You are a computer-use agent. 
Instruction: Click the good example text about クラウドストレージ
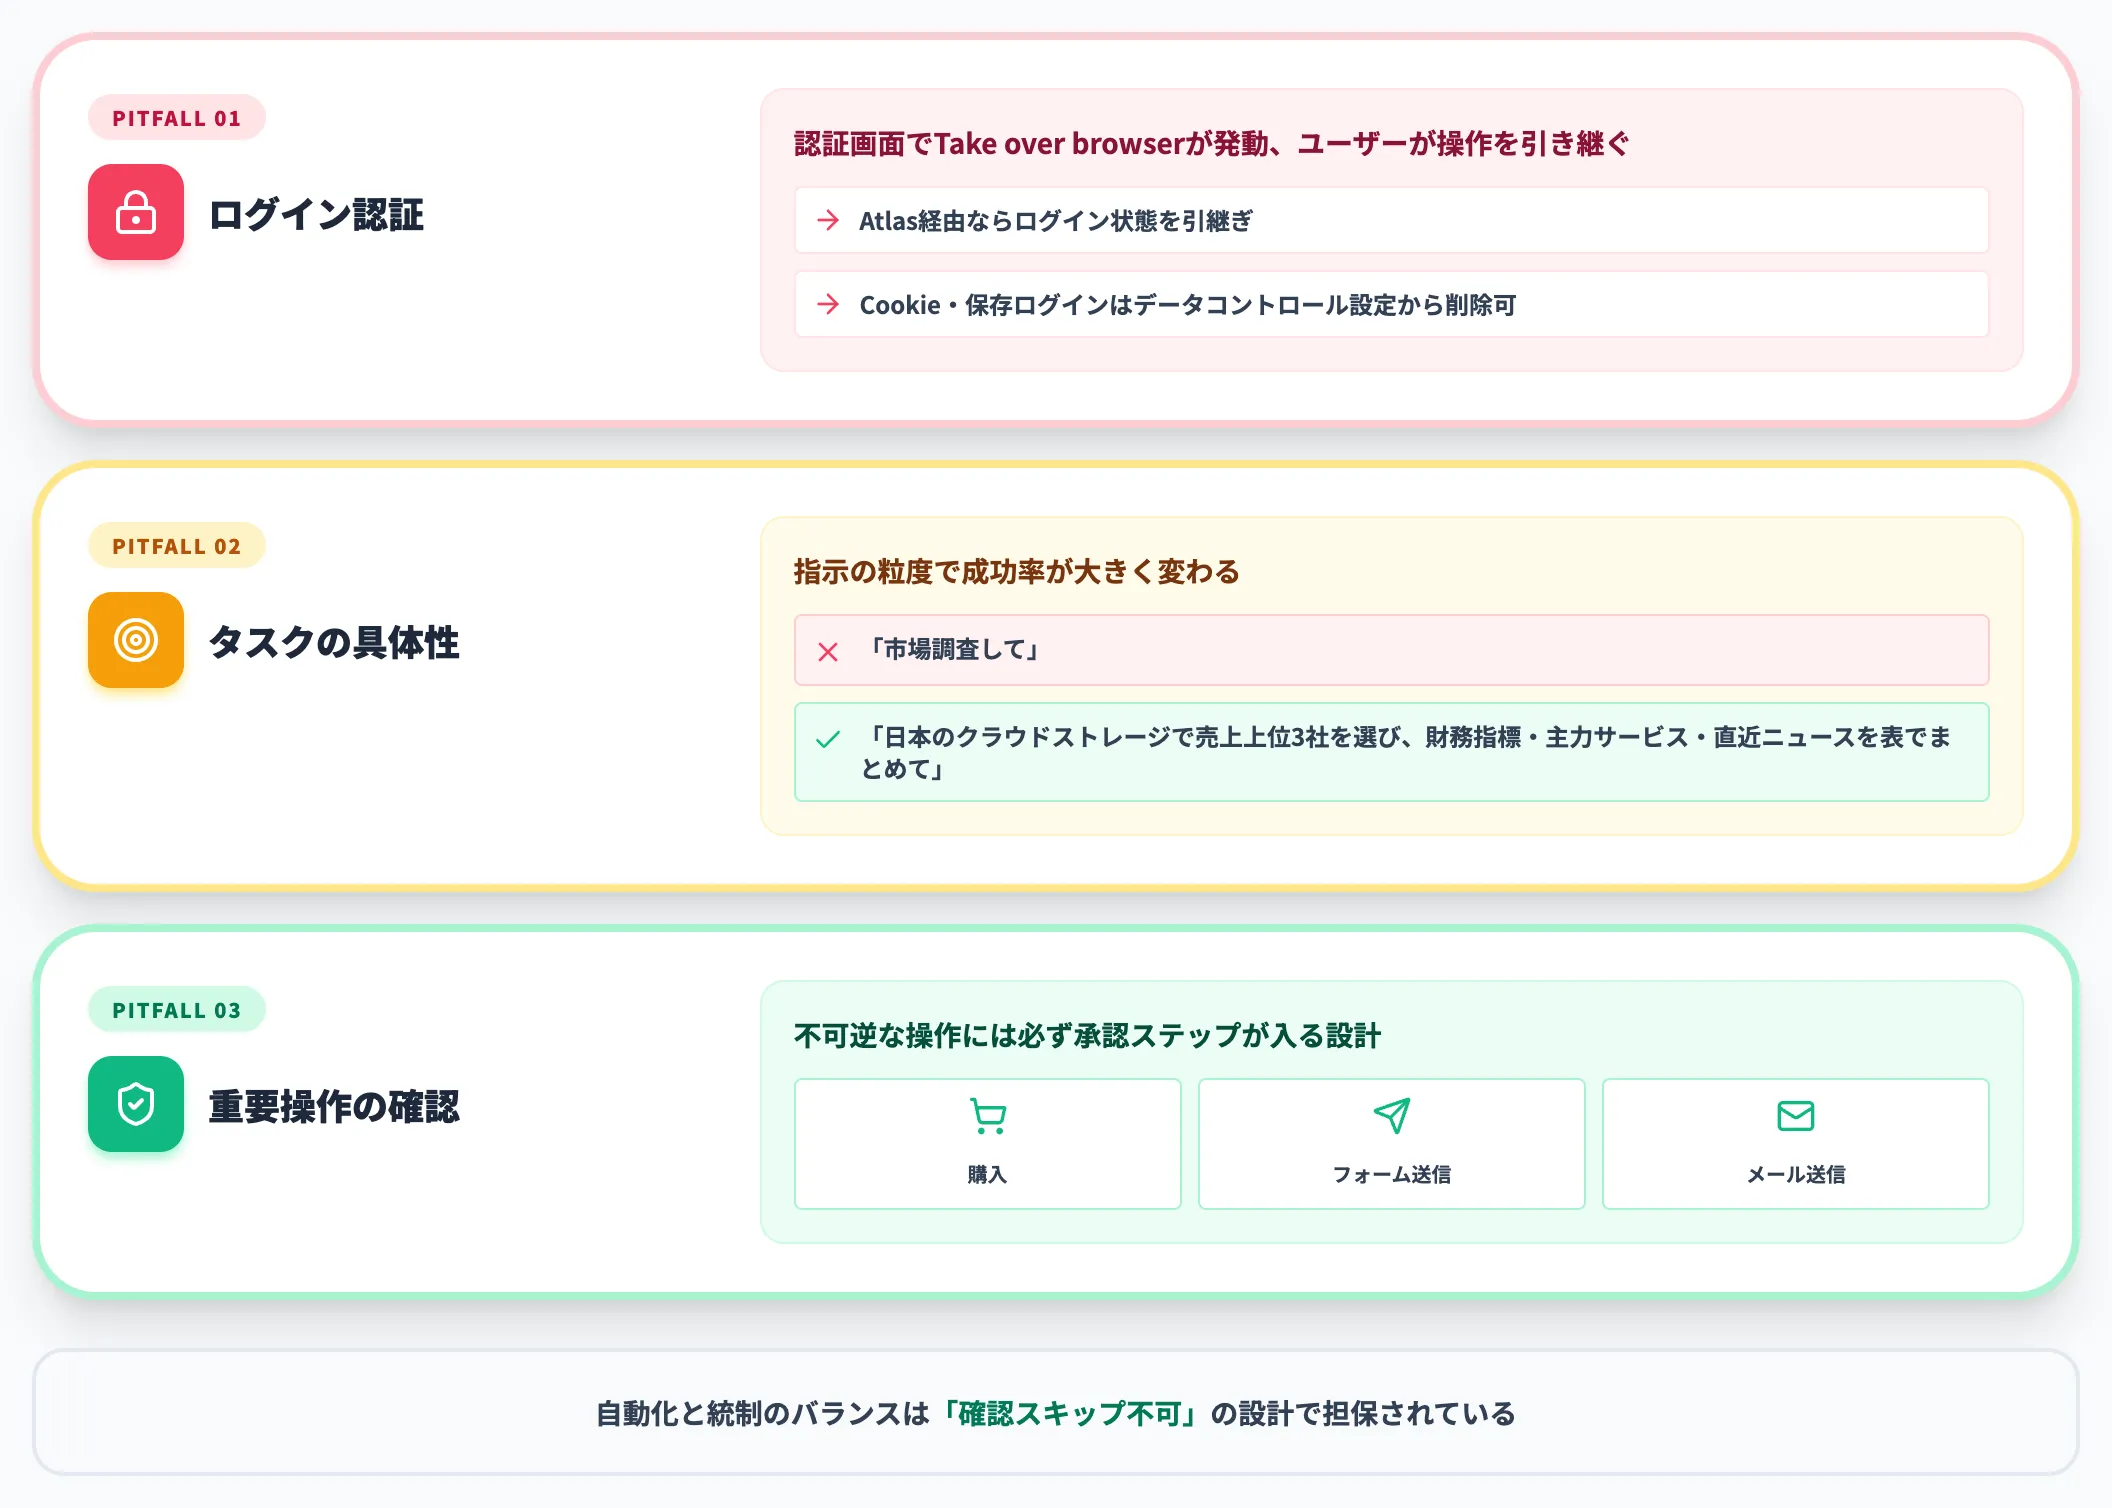click(x=1406, y=752)
